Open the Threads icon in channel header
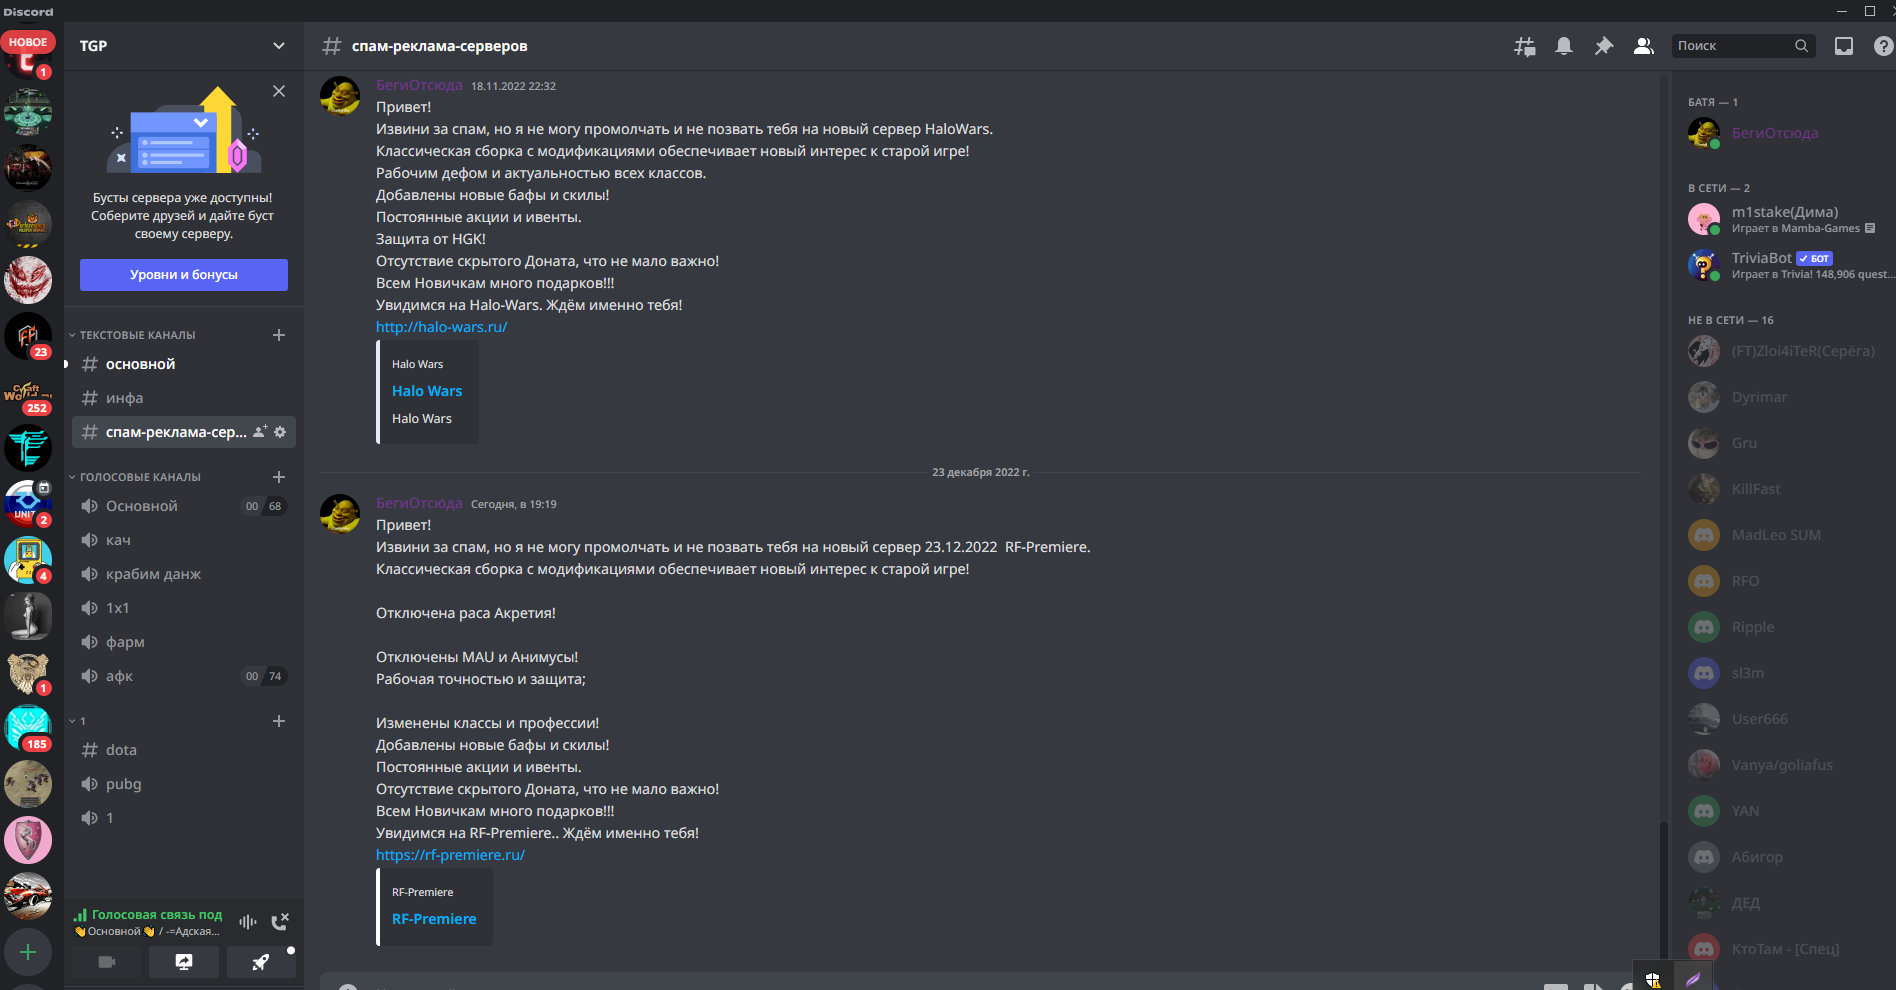 (1524, 46)
